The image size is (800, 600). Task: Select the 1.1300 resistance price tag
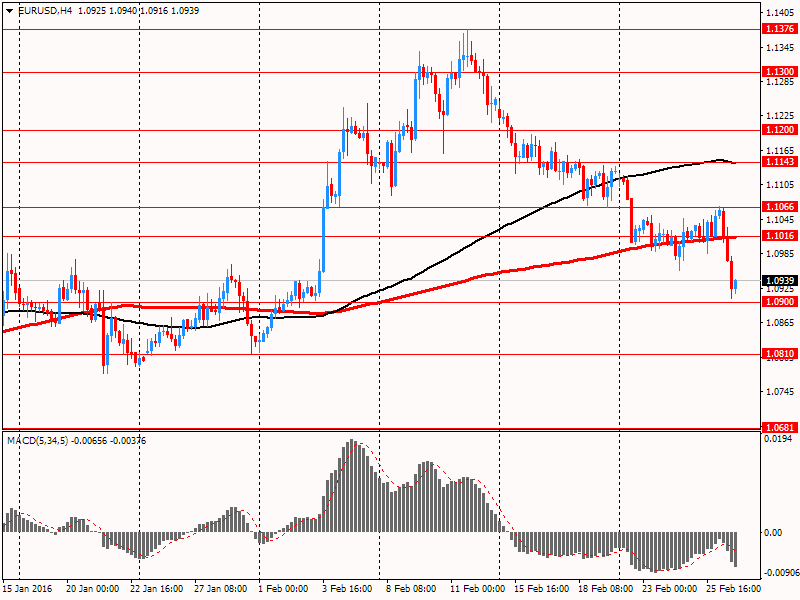pos(779,73)
